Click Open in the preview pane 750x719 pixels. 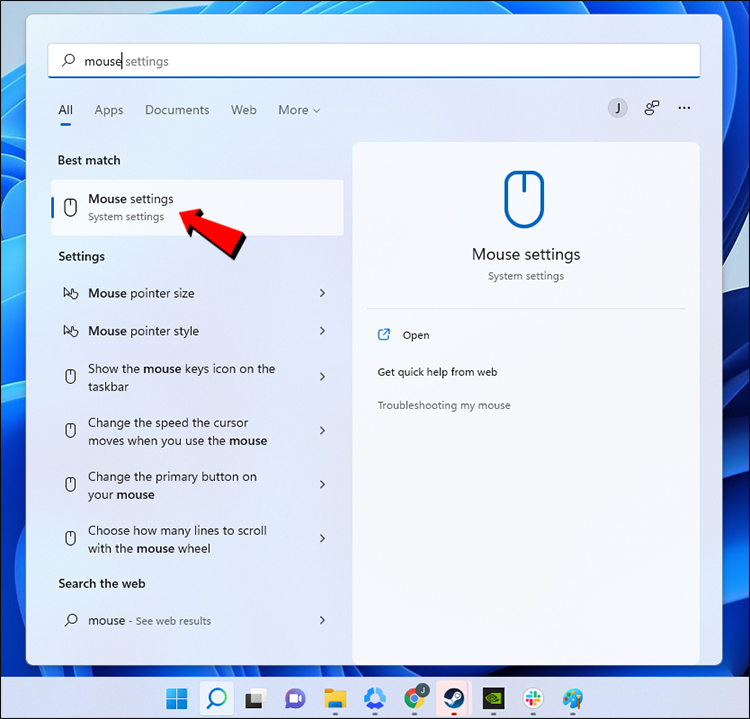(x=416, y=335)
